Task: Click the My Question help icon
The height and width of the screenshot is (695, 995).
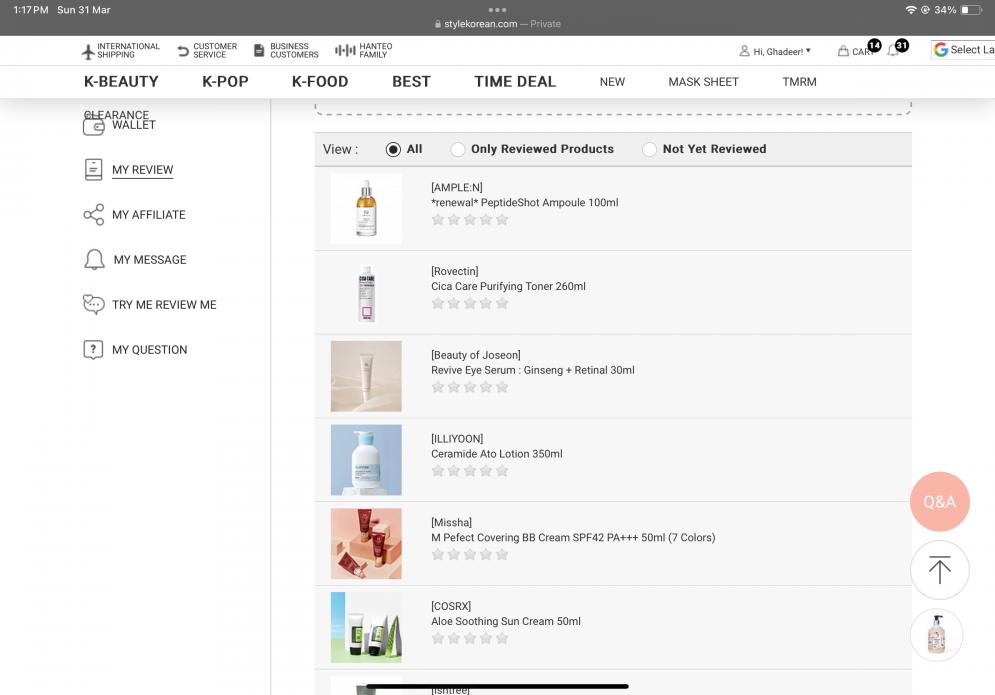Action: 93,350
